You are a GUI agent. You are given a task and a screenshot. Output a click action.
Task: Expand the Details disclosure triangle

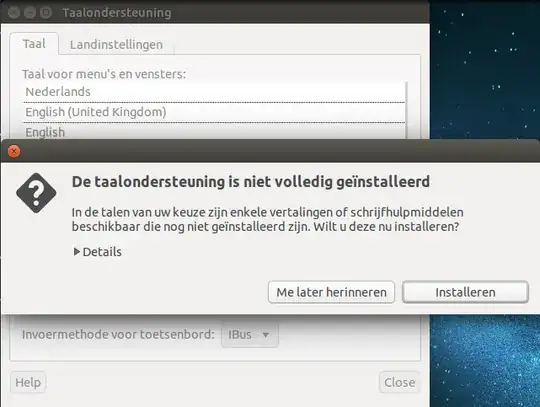tap(77, 252)
